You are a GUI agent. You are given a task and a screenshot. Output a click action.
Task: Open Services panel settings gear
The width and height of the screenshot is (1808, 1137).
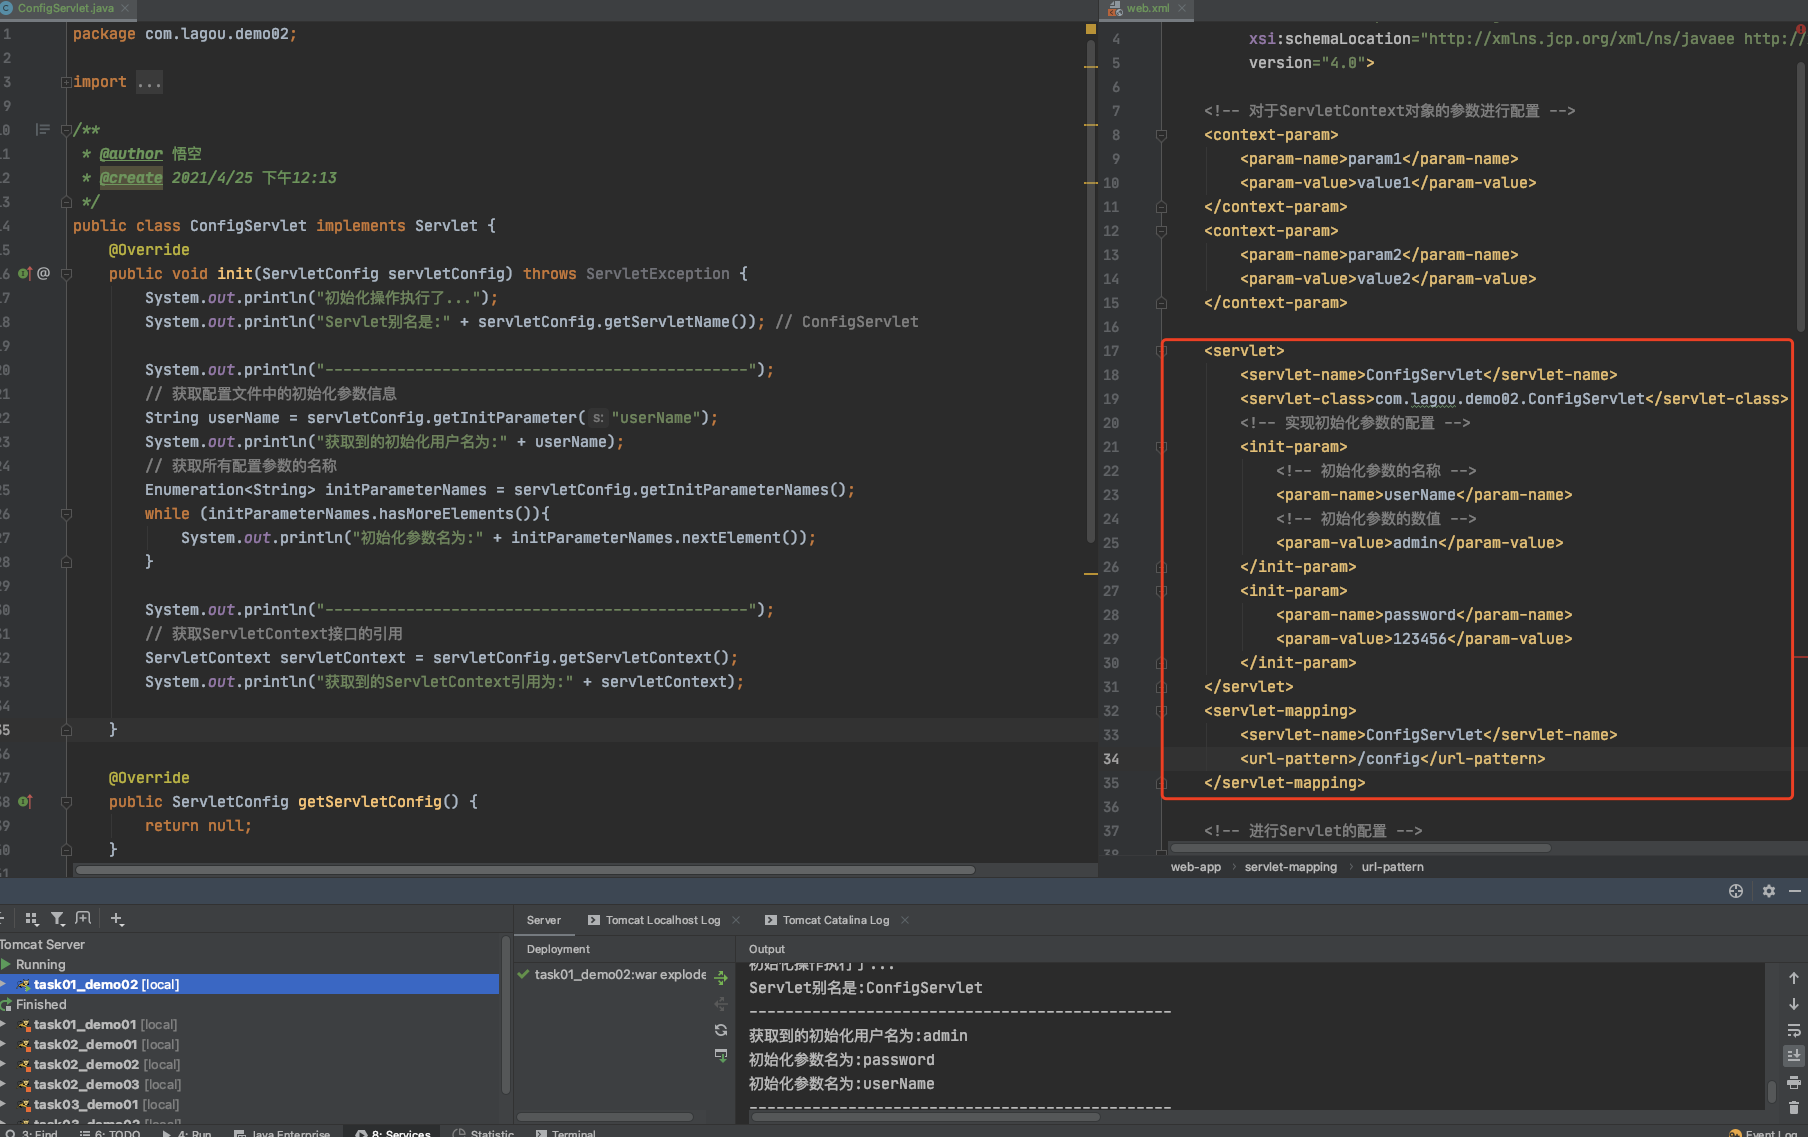point(1769,891)
